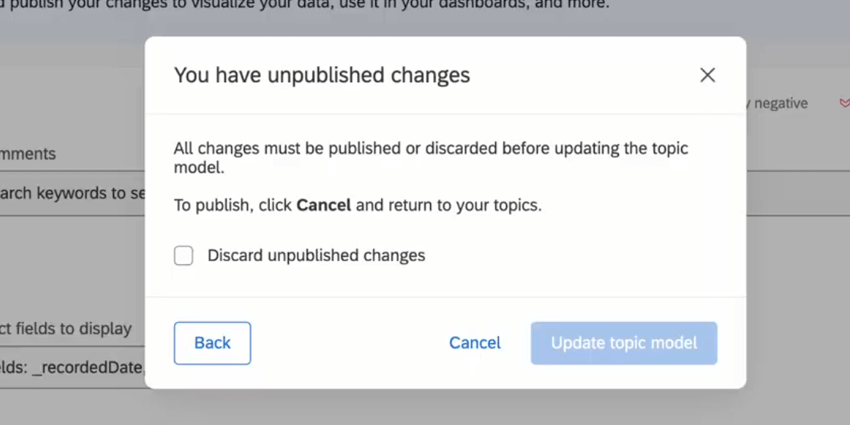Click the Cancel link in dialog footer
850x425 pixels.
474,343
